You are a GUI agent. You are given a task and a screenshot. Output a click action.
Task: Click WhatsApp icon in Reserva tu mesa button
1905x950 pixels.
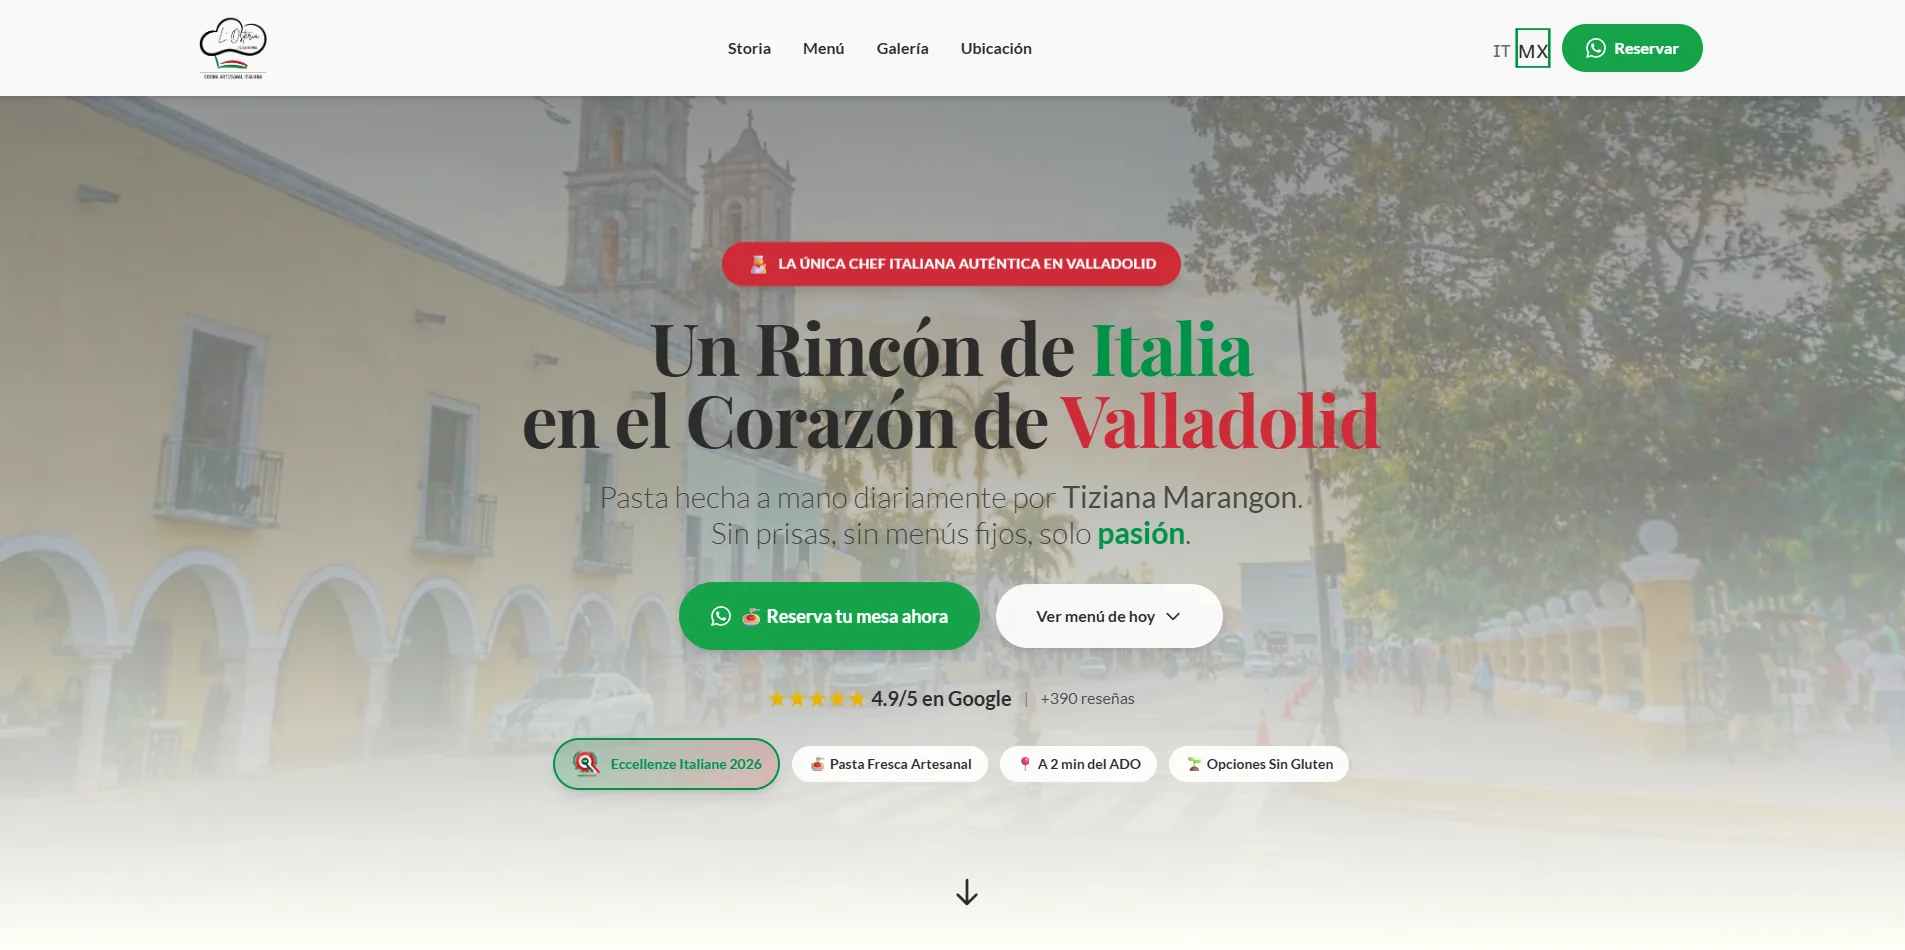pyautogui.click(x=721, y=616)
